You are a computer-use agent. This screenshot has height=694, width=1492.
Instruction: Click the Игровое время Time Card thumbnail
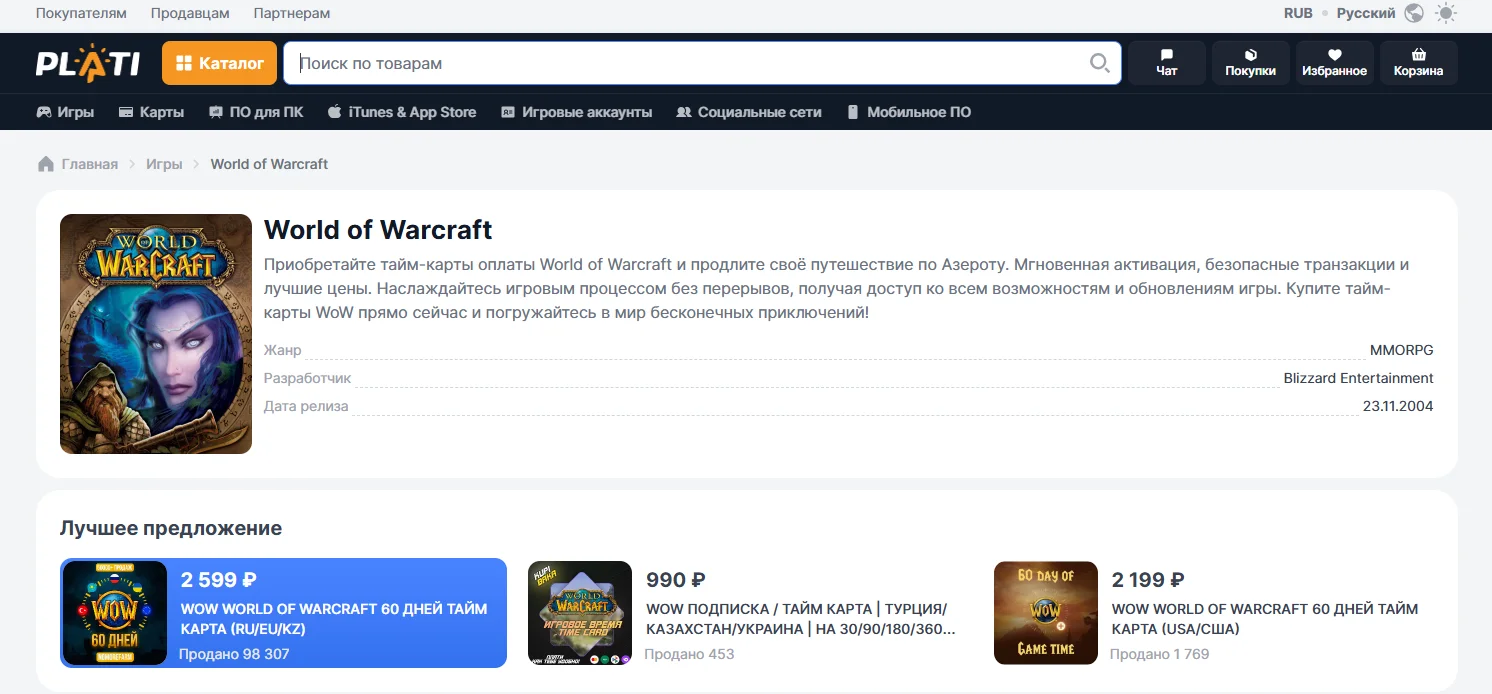580,613
